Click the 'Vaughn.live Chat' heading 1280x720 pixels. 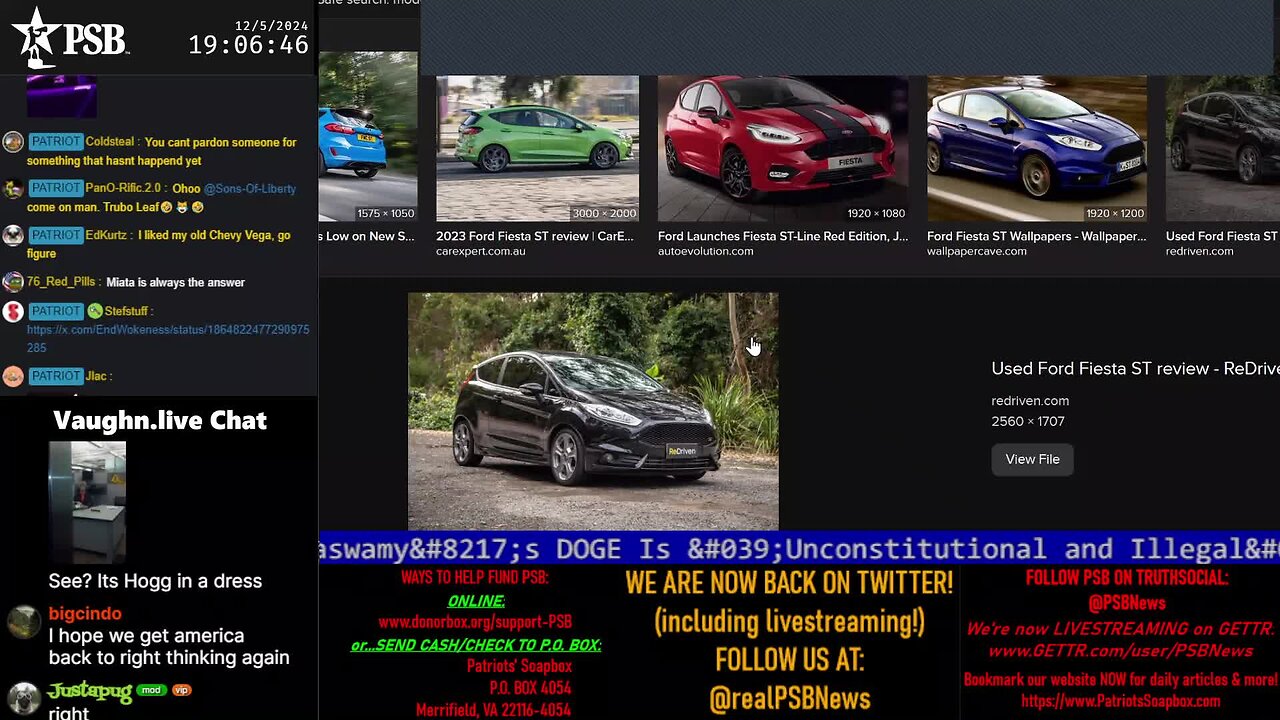[160, 420]
